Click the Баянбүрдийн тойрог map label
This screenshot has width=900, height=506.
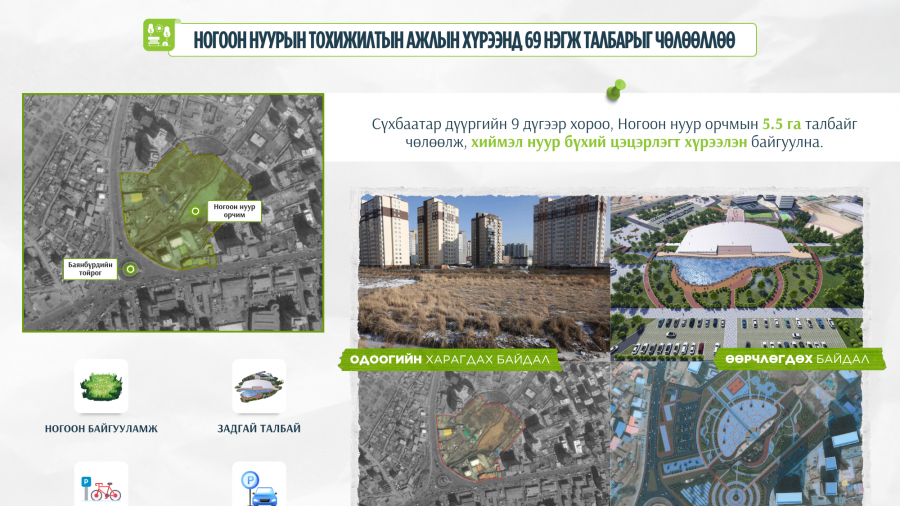tap(91, 268)
